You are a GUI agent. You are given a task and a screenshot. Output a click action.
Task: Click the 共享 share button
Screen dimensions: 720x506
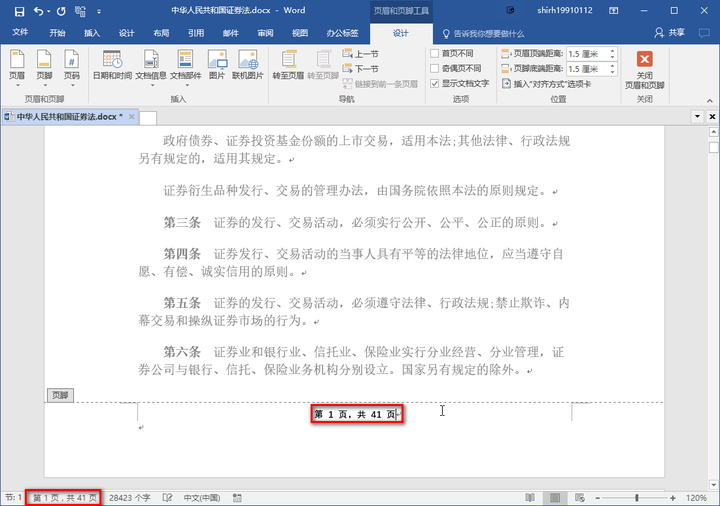(670, 33)
